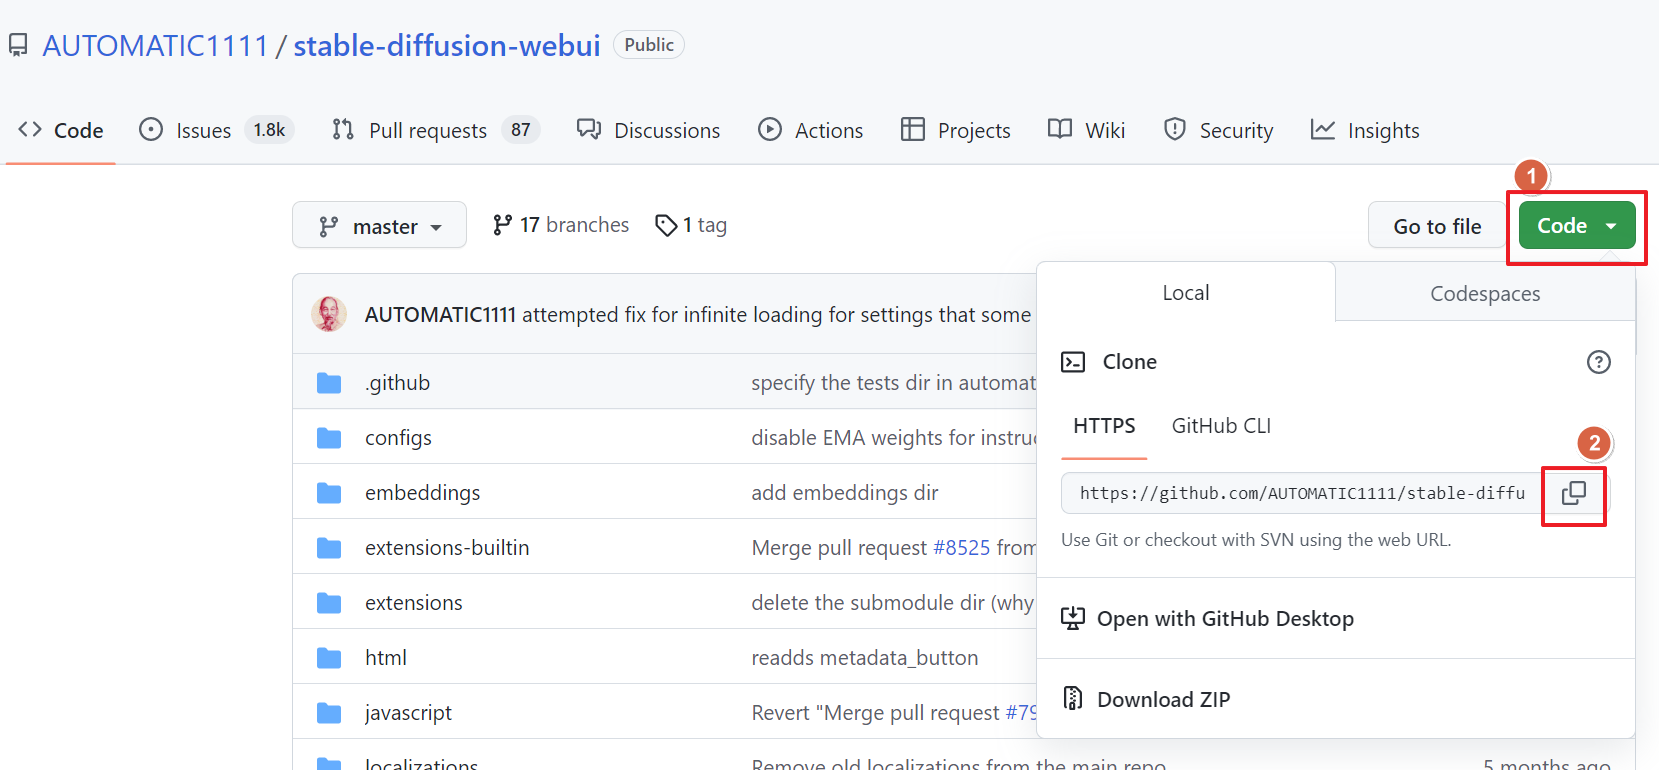
Task: Click the Discussions speech bubble icon
Action: click(589, 129)
